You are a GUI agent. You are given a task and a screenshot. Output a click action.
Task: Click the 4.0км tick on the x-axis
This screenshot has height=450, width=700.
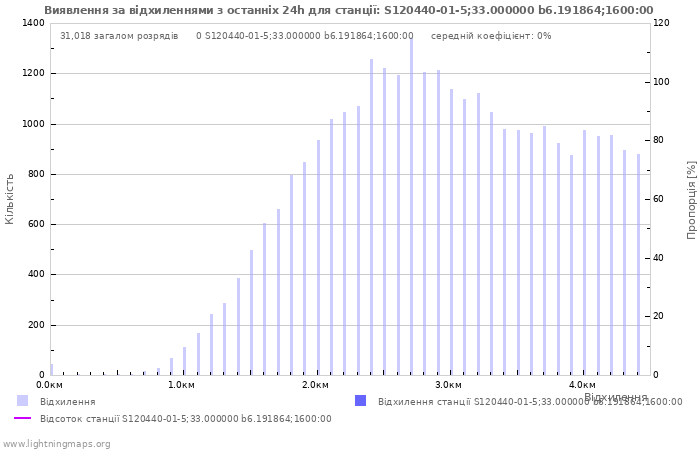click(582, 385)
